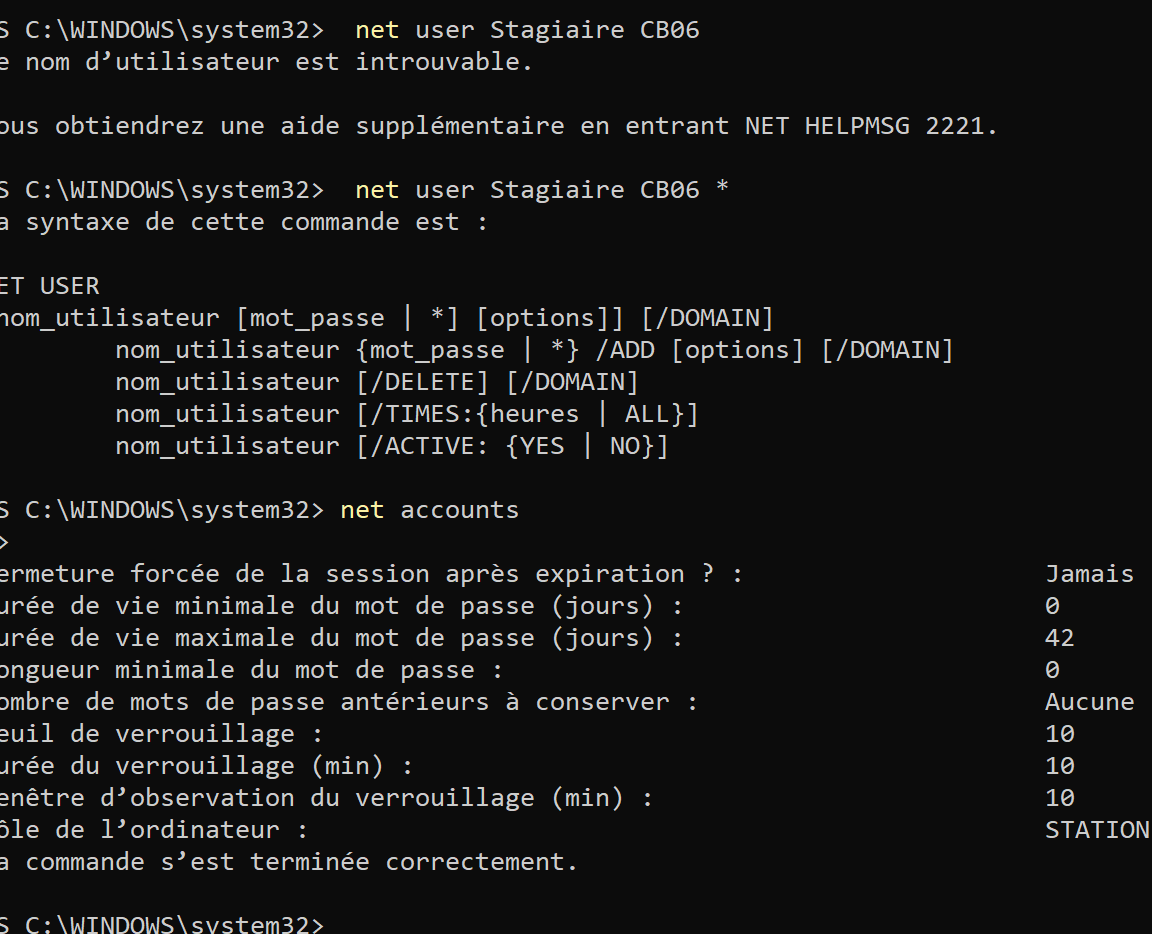Click the 'net accounts' command text
Viewport: 1152px width, 934px height.
(x=429, y=510)
